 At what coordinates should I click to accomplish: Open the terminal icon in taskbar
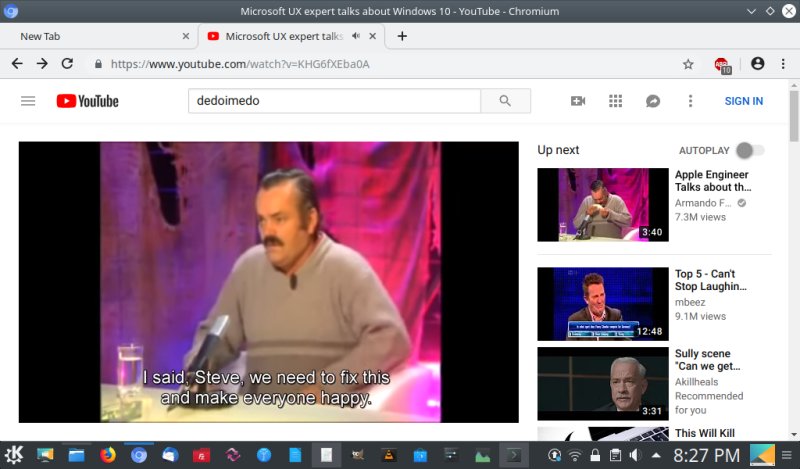pyautogui.click(x=513, y=455)
